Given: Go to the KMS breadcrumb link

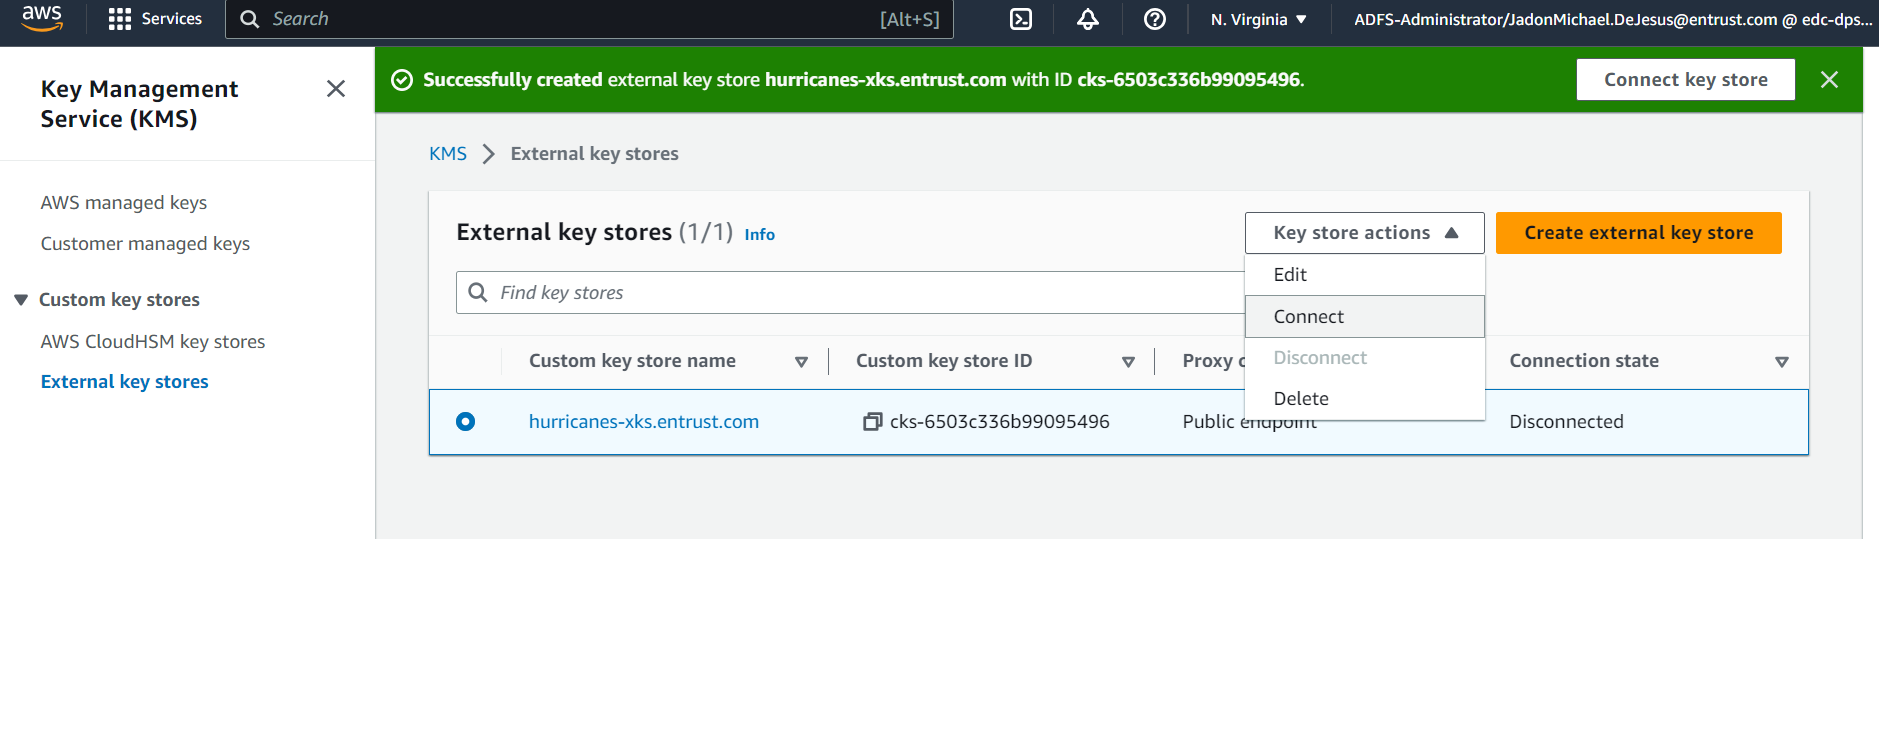Looking at the screenshot, I should 448,154.
